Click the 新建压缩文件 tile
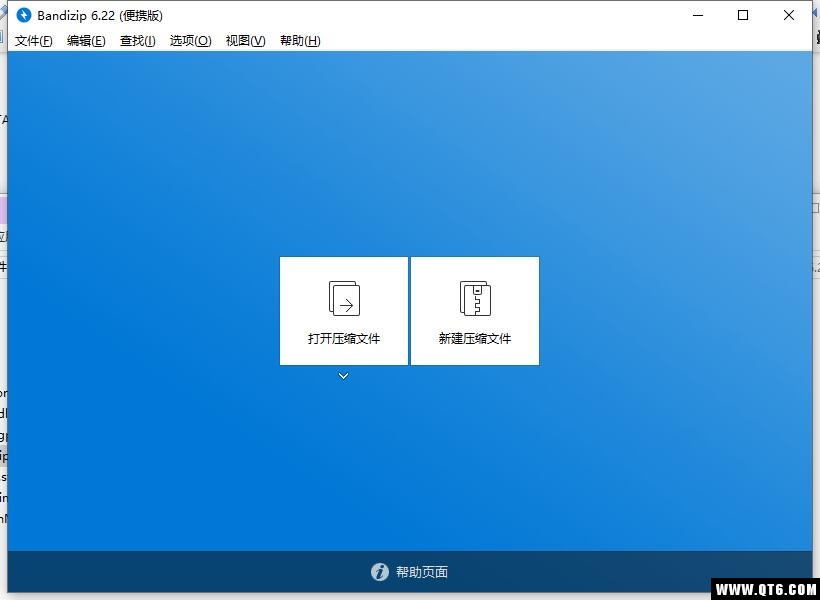The width and height of the screenshot is (820, 600). (x=475, y=311)
